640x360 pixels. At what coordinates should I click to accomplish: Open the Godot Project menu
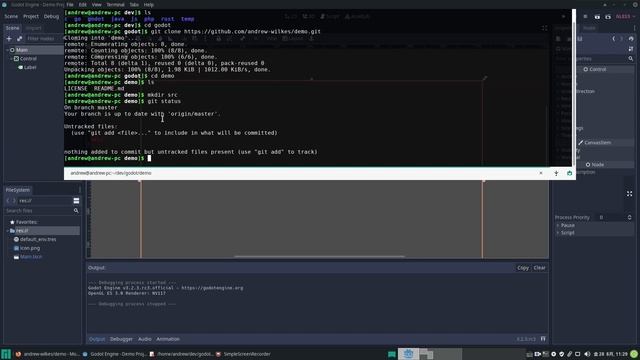(31, 16)
